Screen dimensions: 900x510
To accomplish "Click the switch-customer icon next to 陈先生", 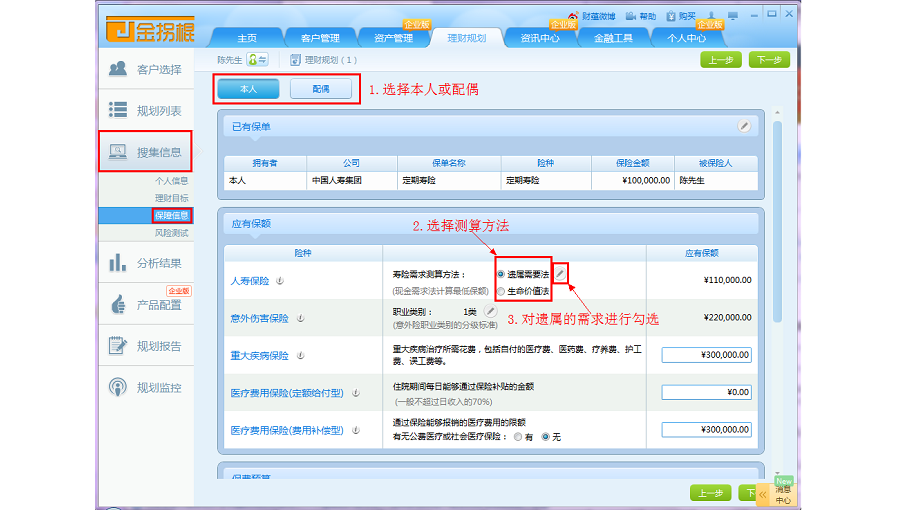I will [x=258, y=60].
